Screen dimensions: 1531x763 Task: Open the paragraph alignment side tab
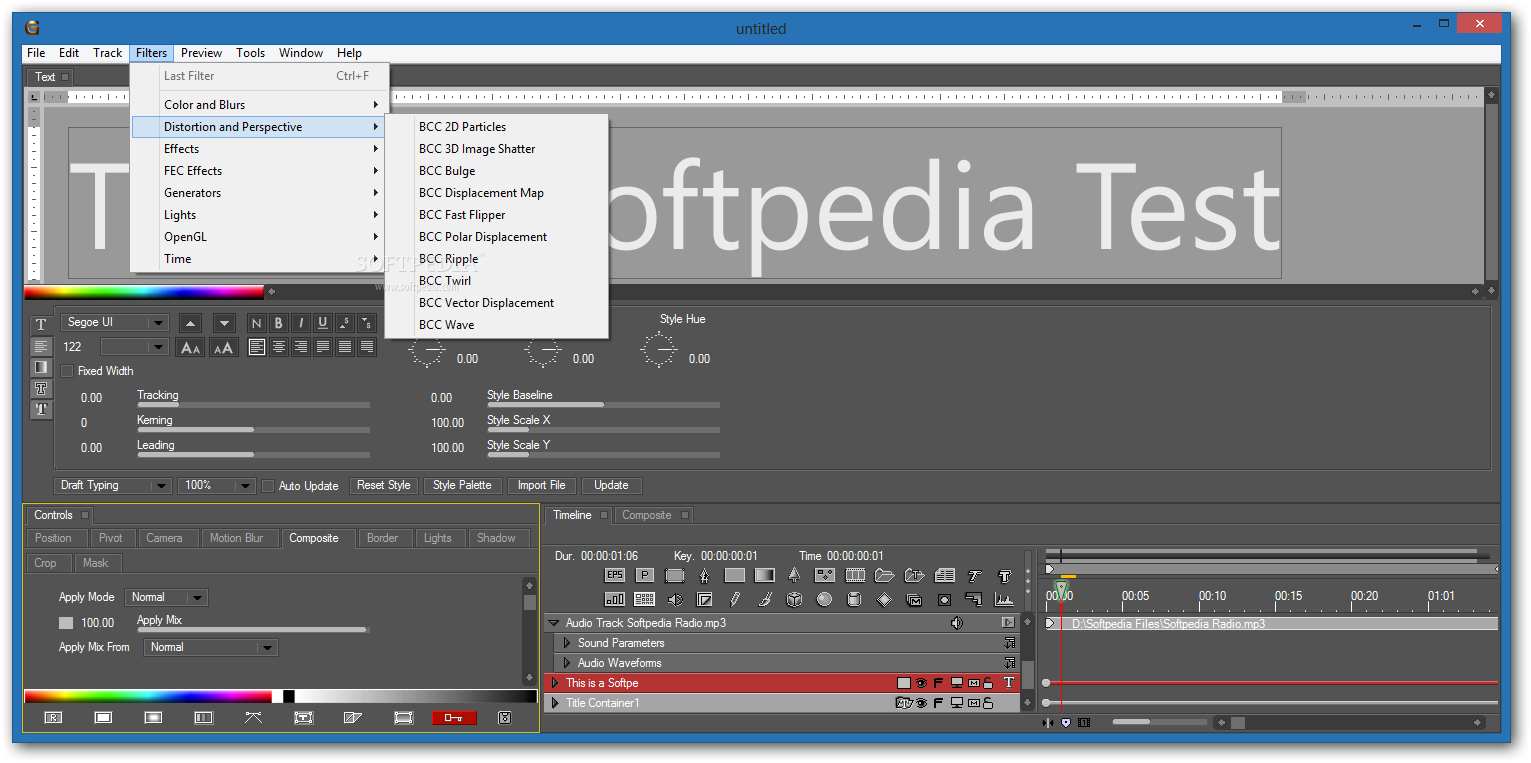coord(41,346)
